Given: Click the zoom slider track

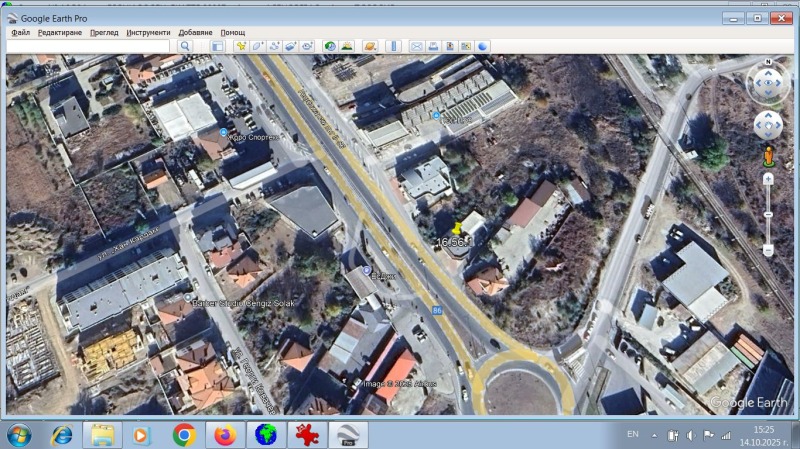Looking at the screenshot, I should click(768, 215).
